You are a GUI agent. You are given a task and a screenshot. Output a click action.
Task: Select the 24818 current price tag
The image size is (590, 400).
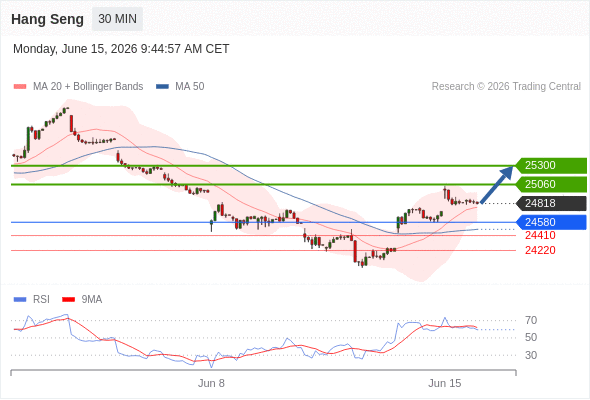(x=551, y=204)
